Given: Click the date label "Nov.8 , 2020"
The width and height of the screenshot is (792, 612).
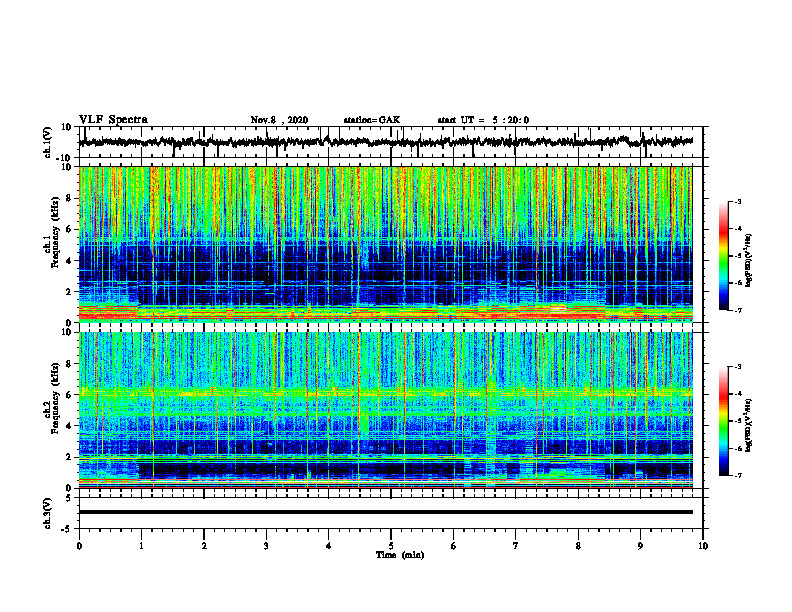Looking at the screenshot, I should tap(279, 120).
